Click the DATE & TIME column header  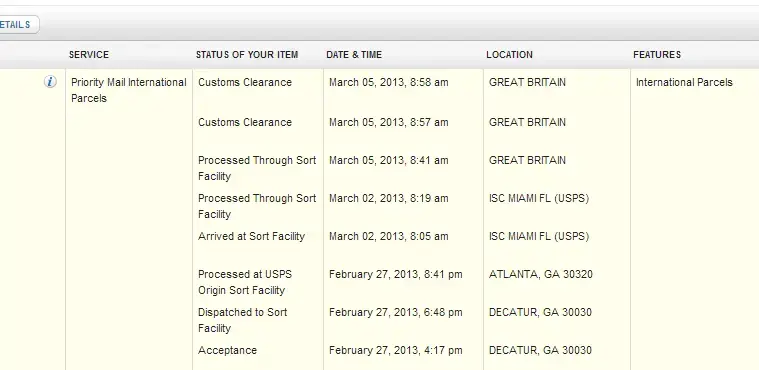[x=354, y=55]
